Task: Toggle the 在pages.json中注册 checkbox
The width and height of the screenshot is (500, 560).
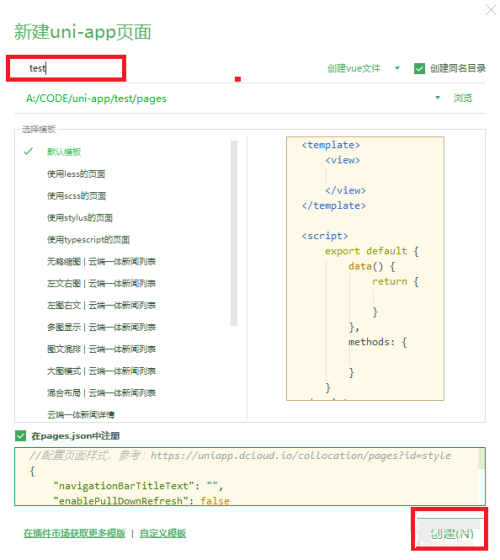Action: coord(20,436)
